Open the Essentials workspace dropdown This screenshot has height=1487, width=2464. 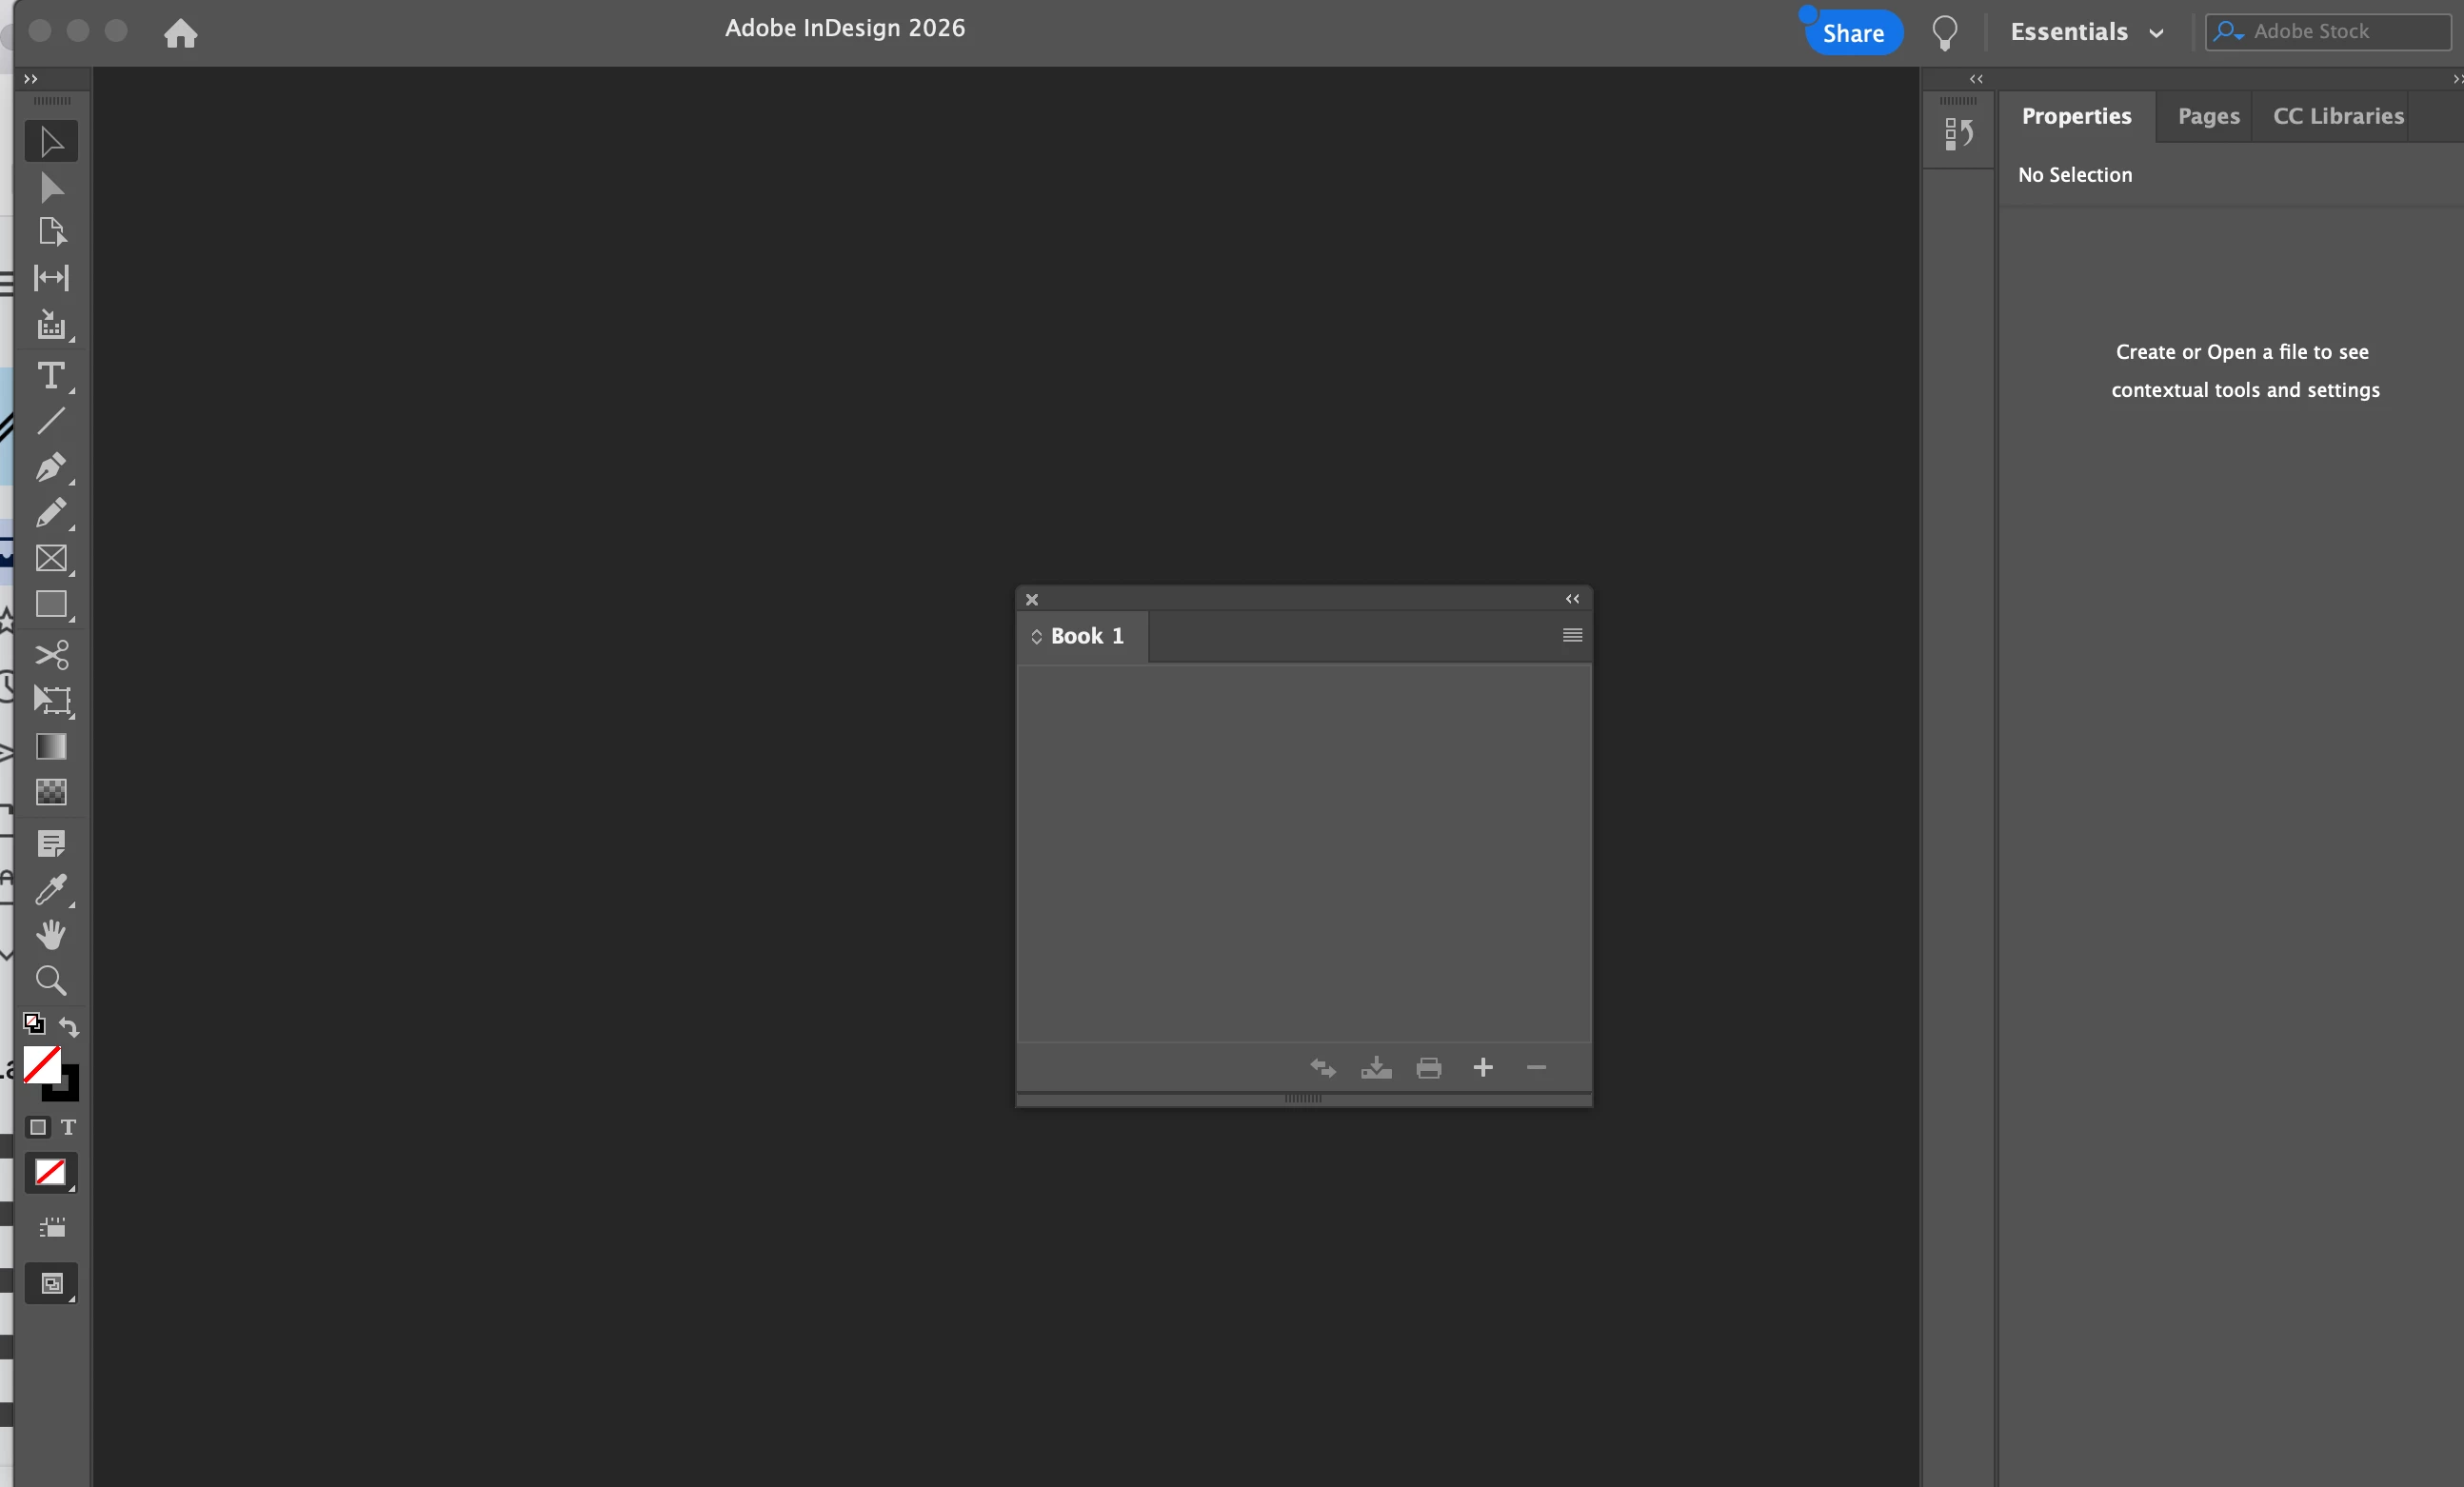pos(2087,32)
